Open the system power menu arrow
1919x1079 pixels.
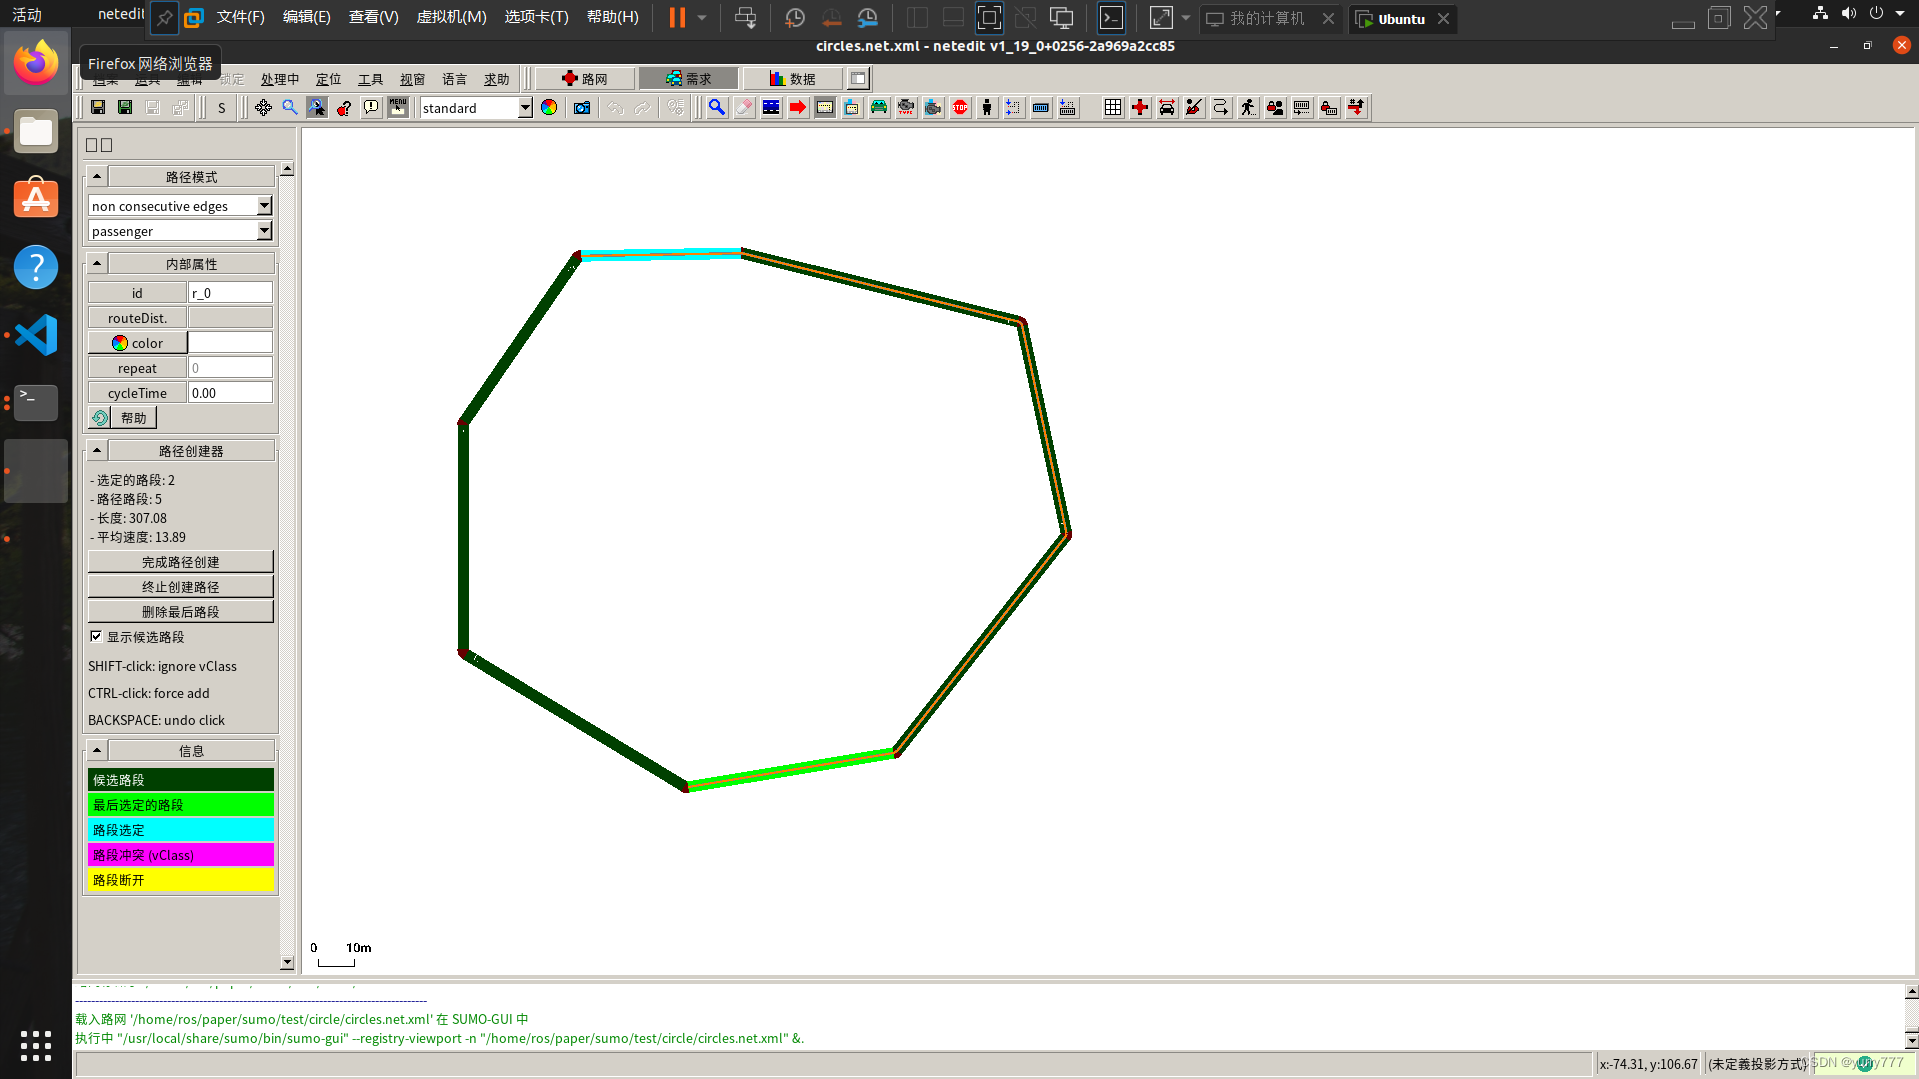point(1900,14)
